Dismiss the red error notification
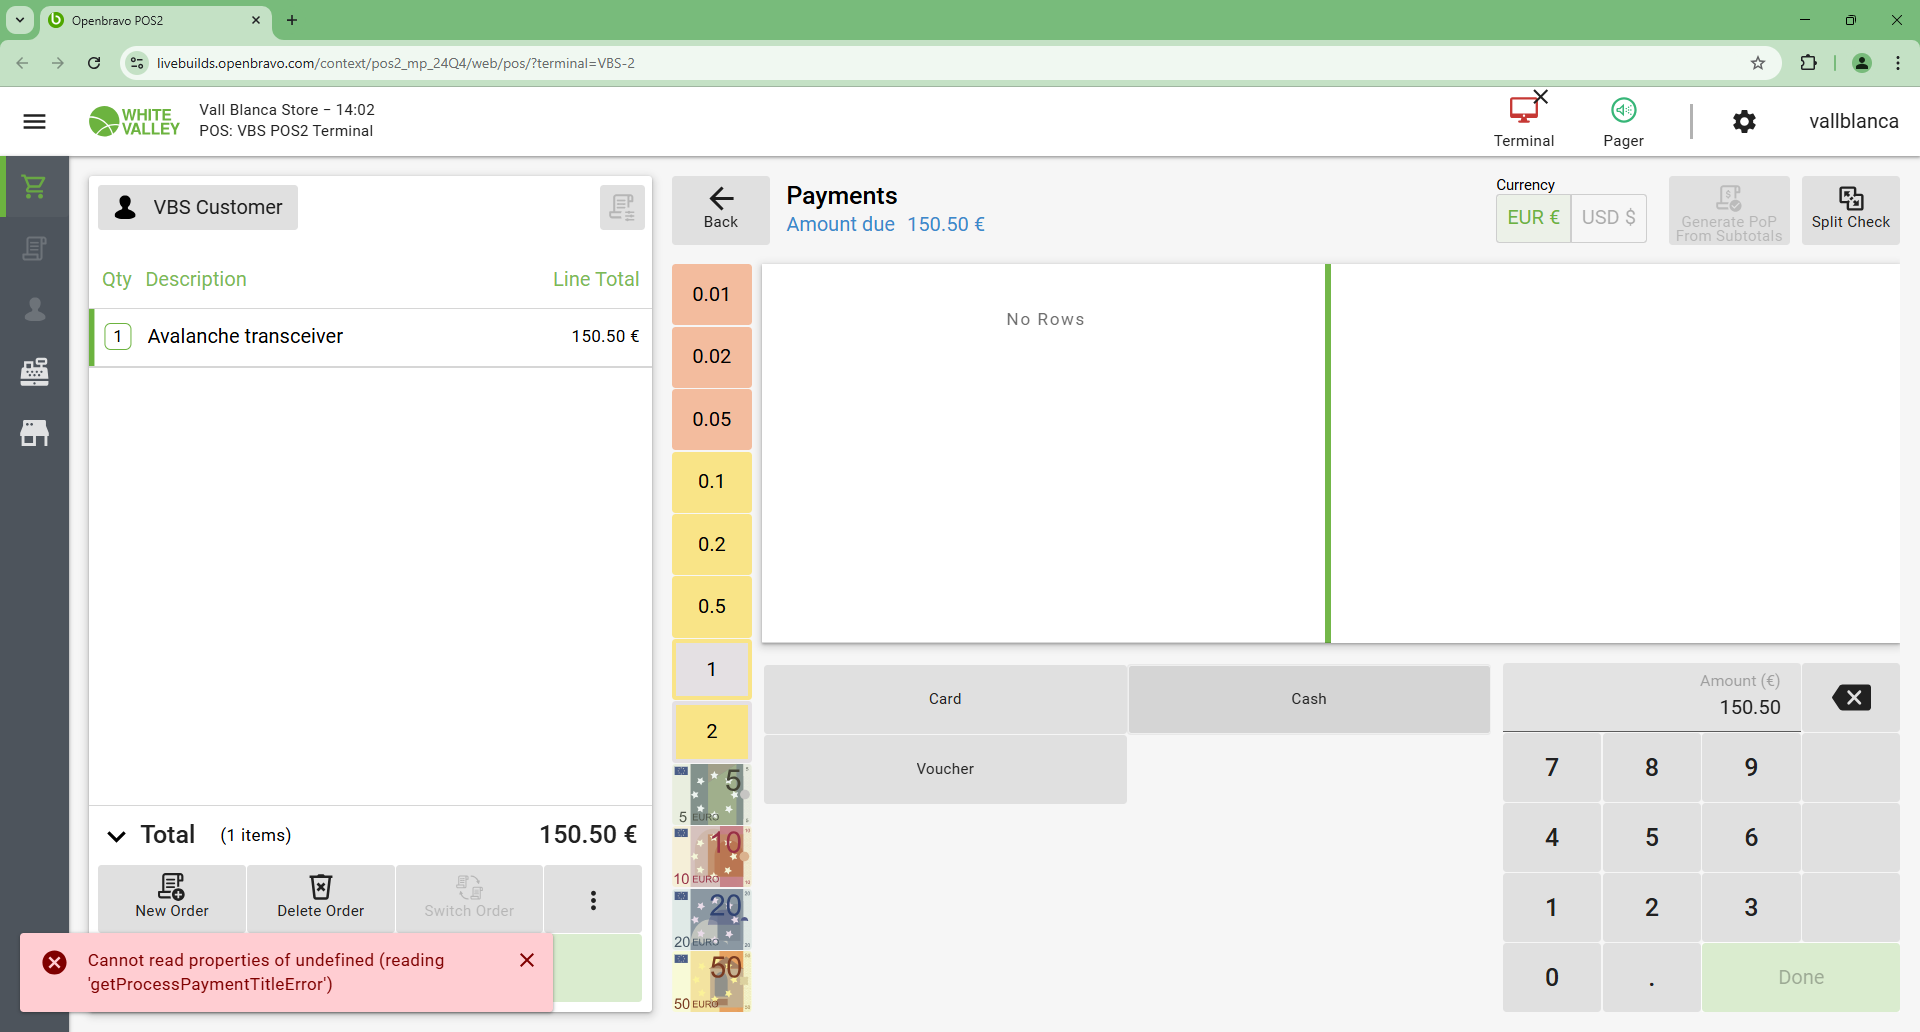The height and width of the screenshot is (1032, 1920). [527, 960]
